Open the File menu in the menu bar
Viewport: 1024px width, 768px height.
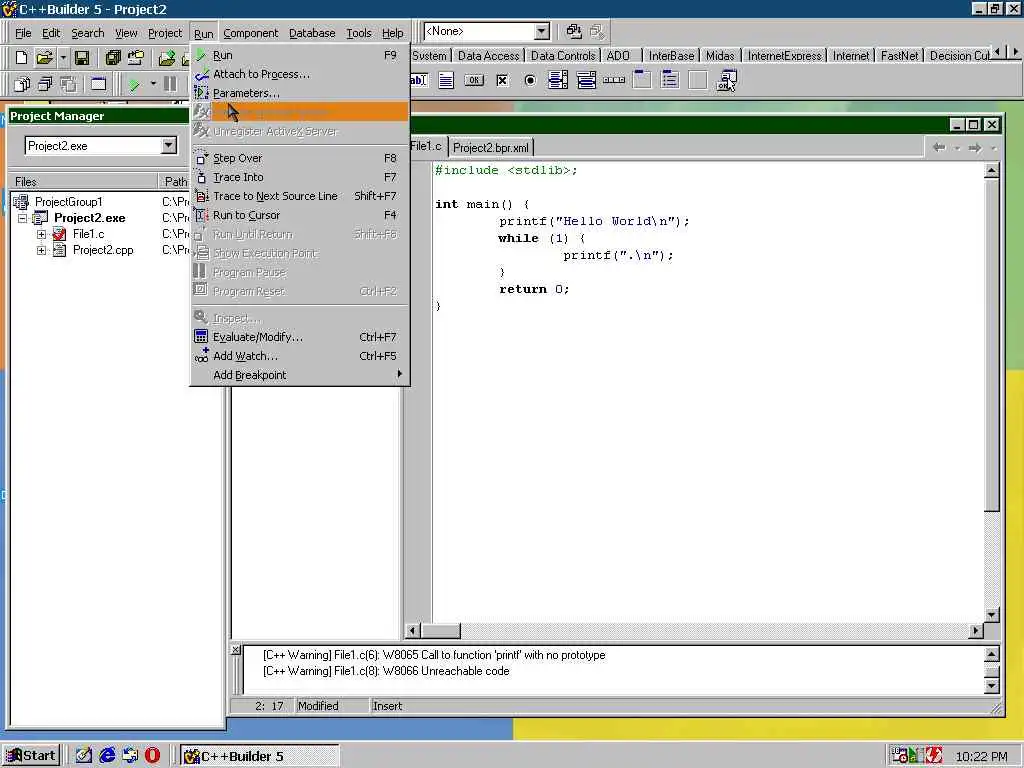tap(23, 33)
